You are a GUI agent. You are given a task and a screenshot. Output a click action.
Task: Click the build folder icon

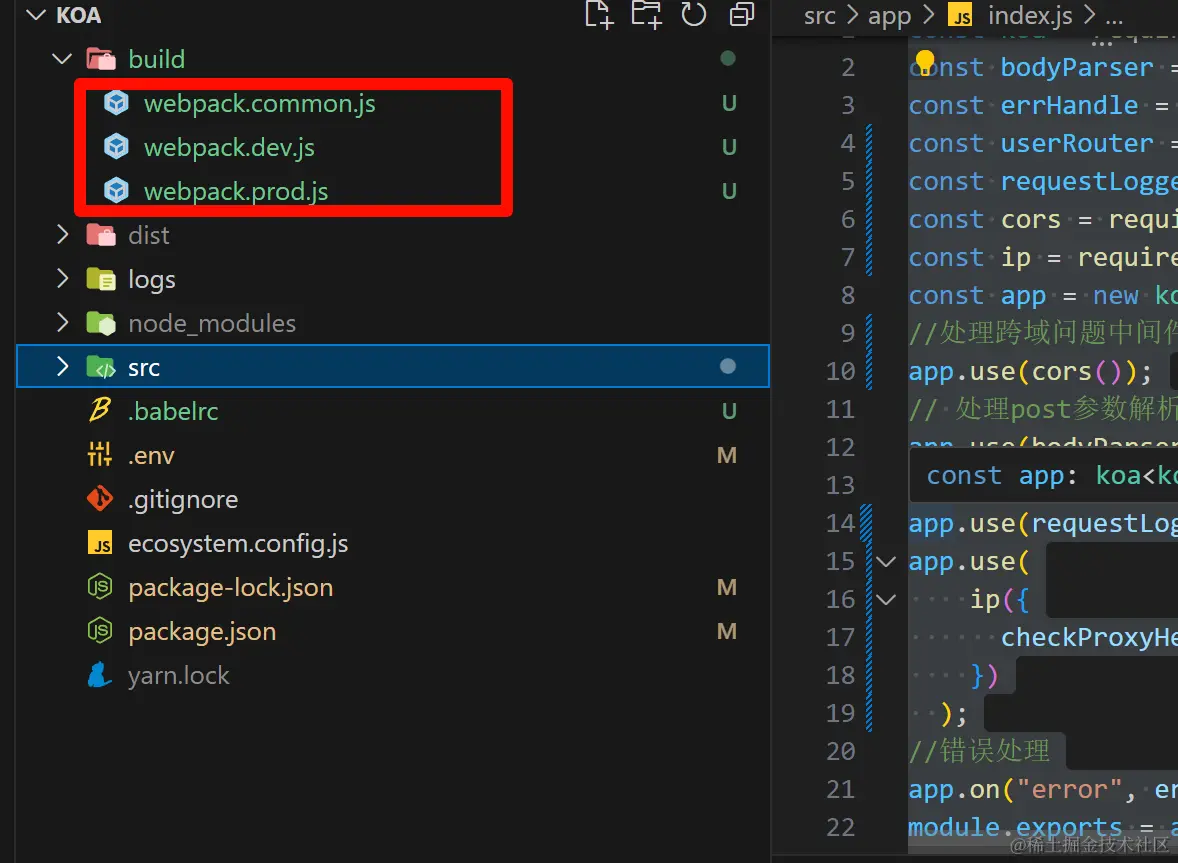coord(101,59)
